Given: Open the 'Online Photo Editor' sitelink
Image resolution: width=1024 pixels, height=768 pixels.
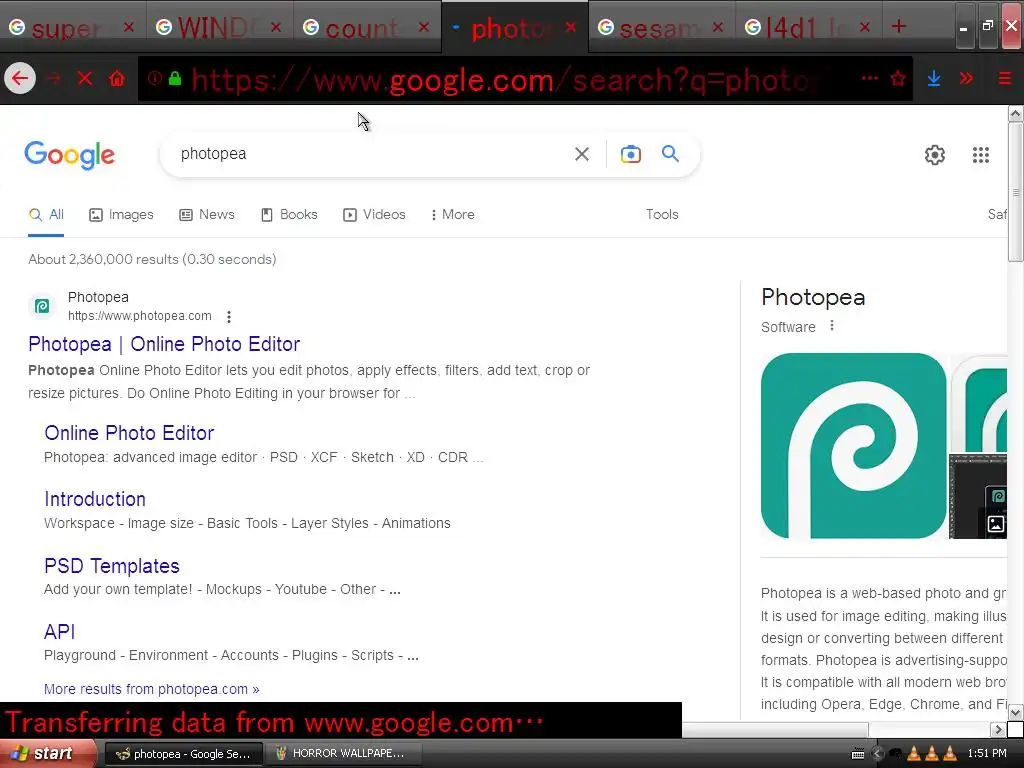Looking at the screenshot, I should click(x=129, y=433).
